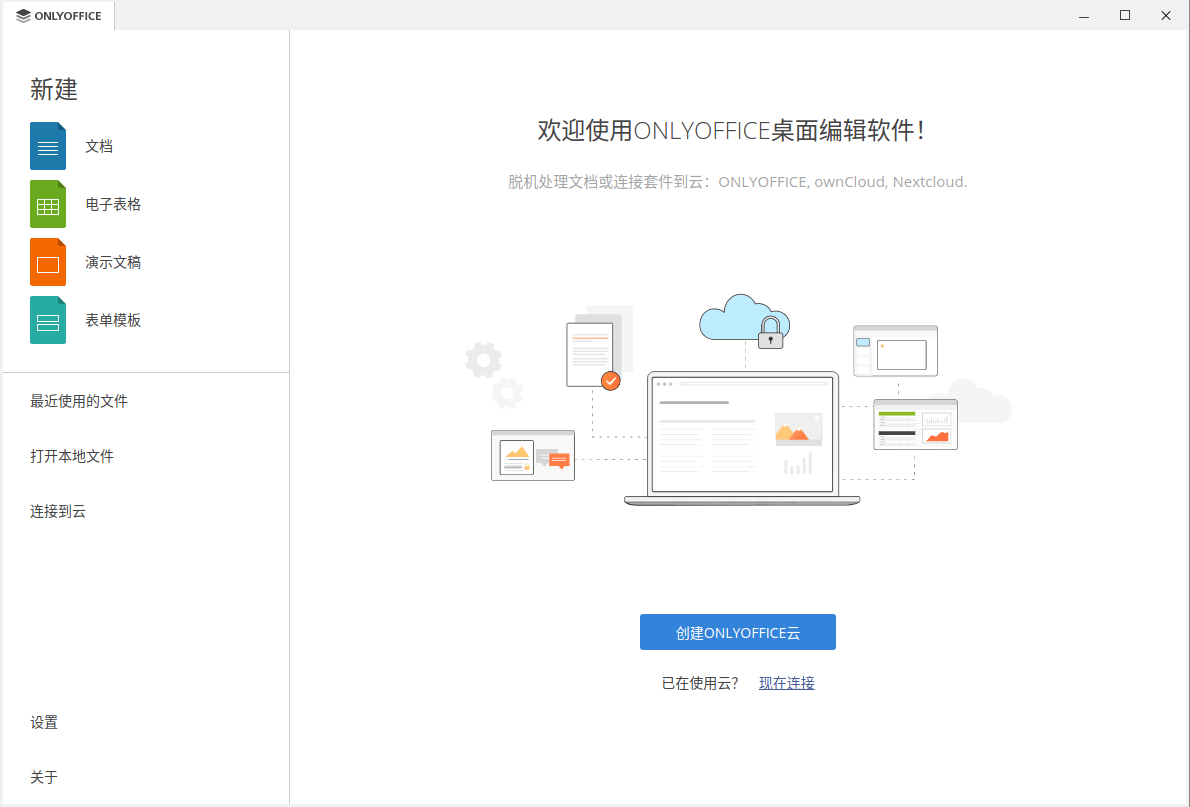Open the 连接到云 sidebar section
1190x807 pixels.
(58, 512)
